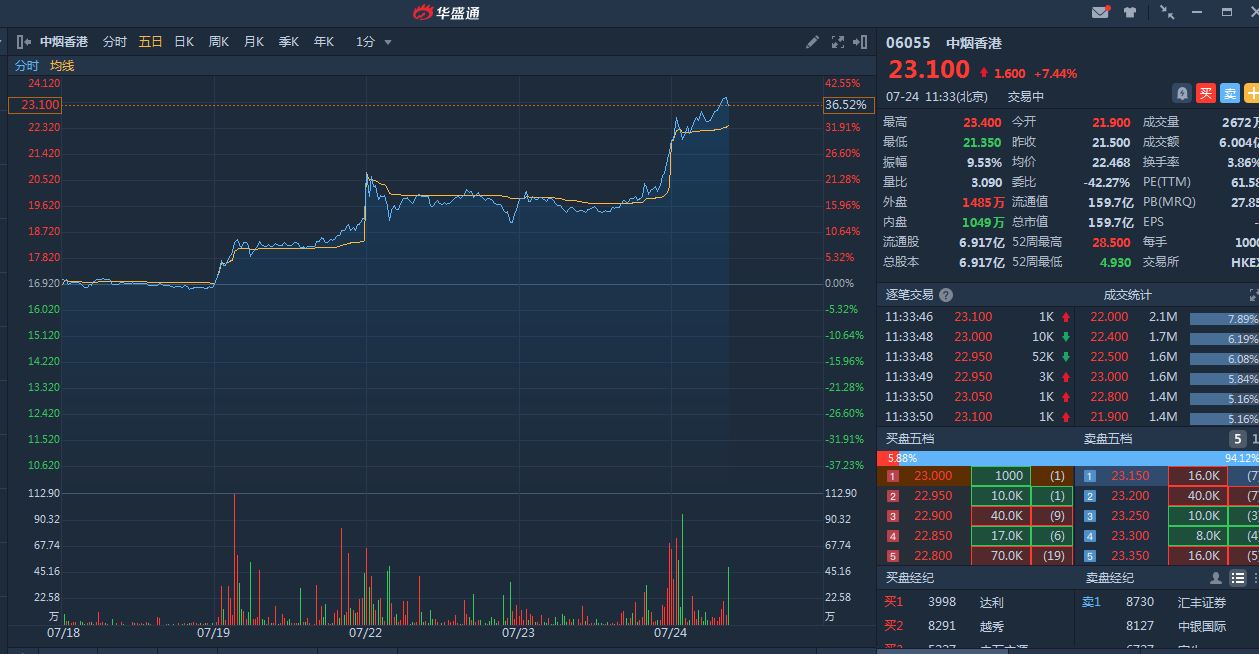This screenshot has height=654, width=1259.
Task: Show broker queue person icon view
Action: pyautogui.click(x=1216, y=578)
